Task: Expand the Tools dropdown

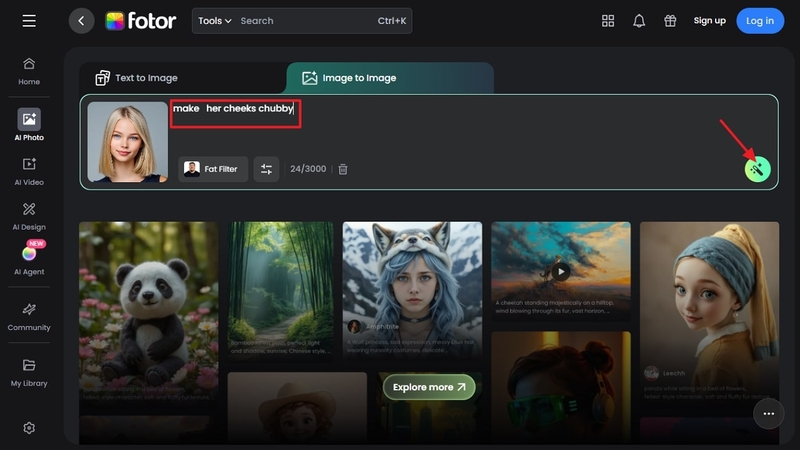Action: coord(214,21)
